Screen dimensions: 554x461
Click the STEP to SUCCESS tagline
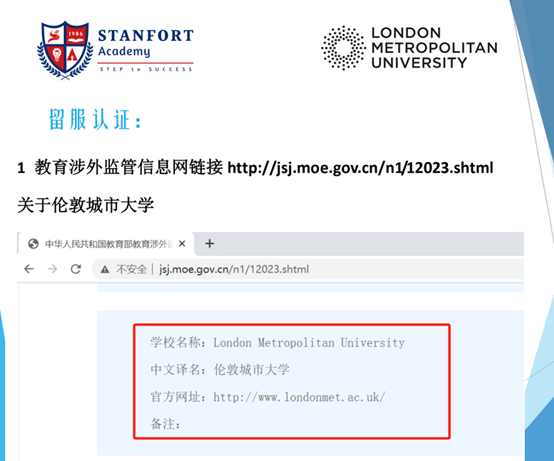[x=146, y=69]
